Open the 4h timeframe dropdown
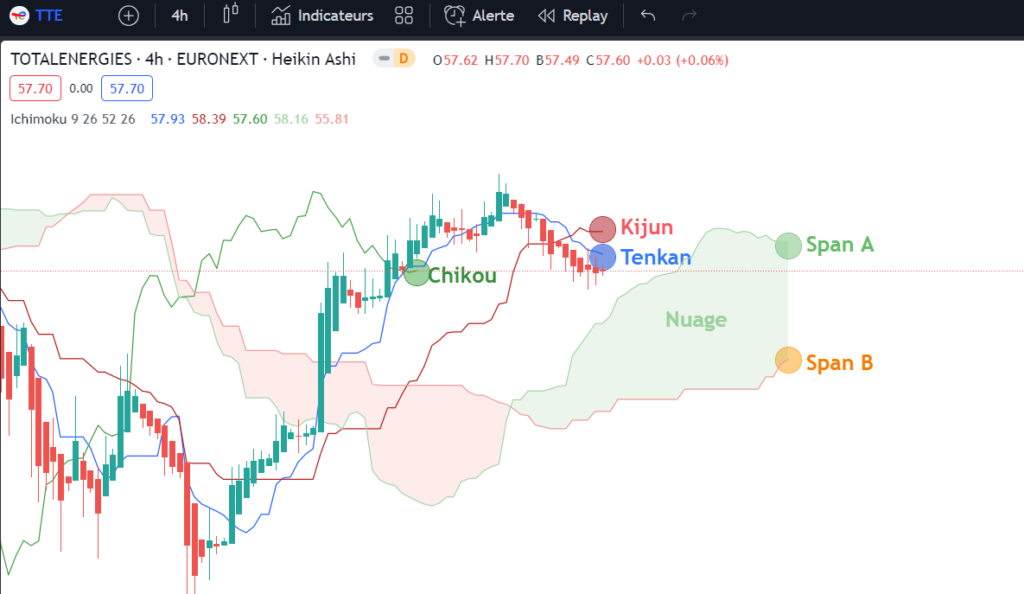This screenshot has height=594, width=1024. (180, 15)
